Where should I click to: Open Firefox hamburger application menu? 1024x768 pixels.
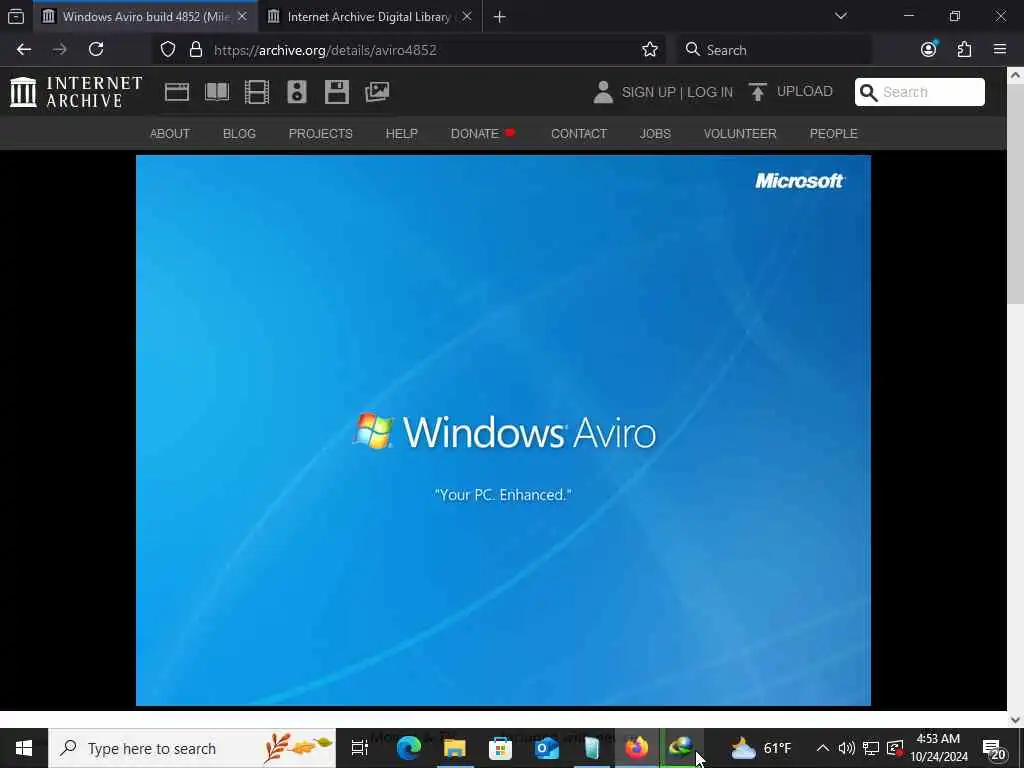pyautogui.click(x=999, y=50)
